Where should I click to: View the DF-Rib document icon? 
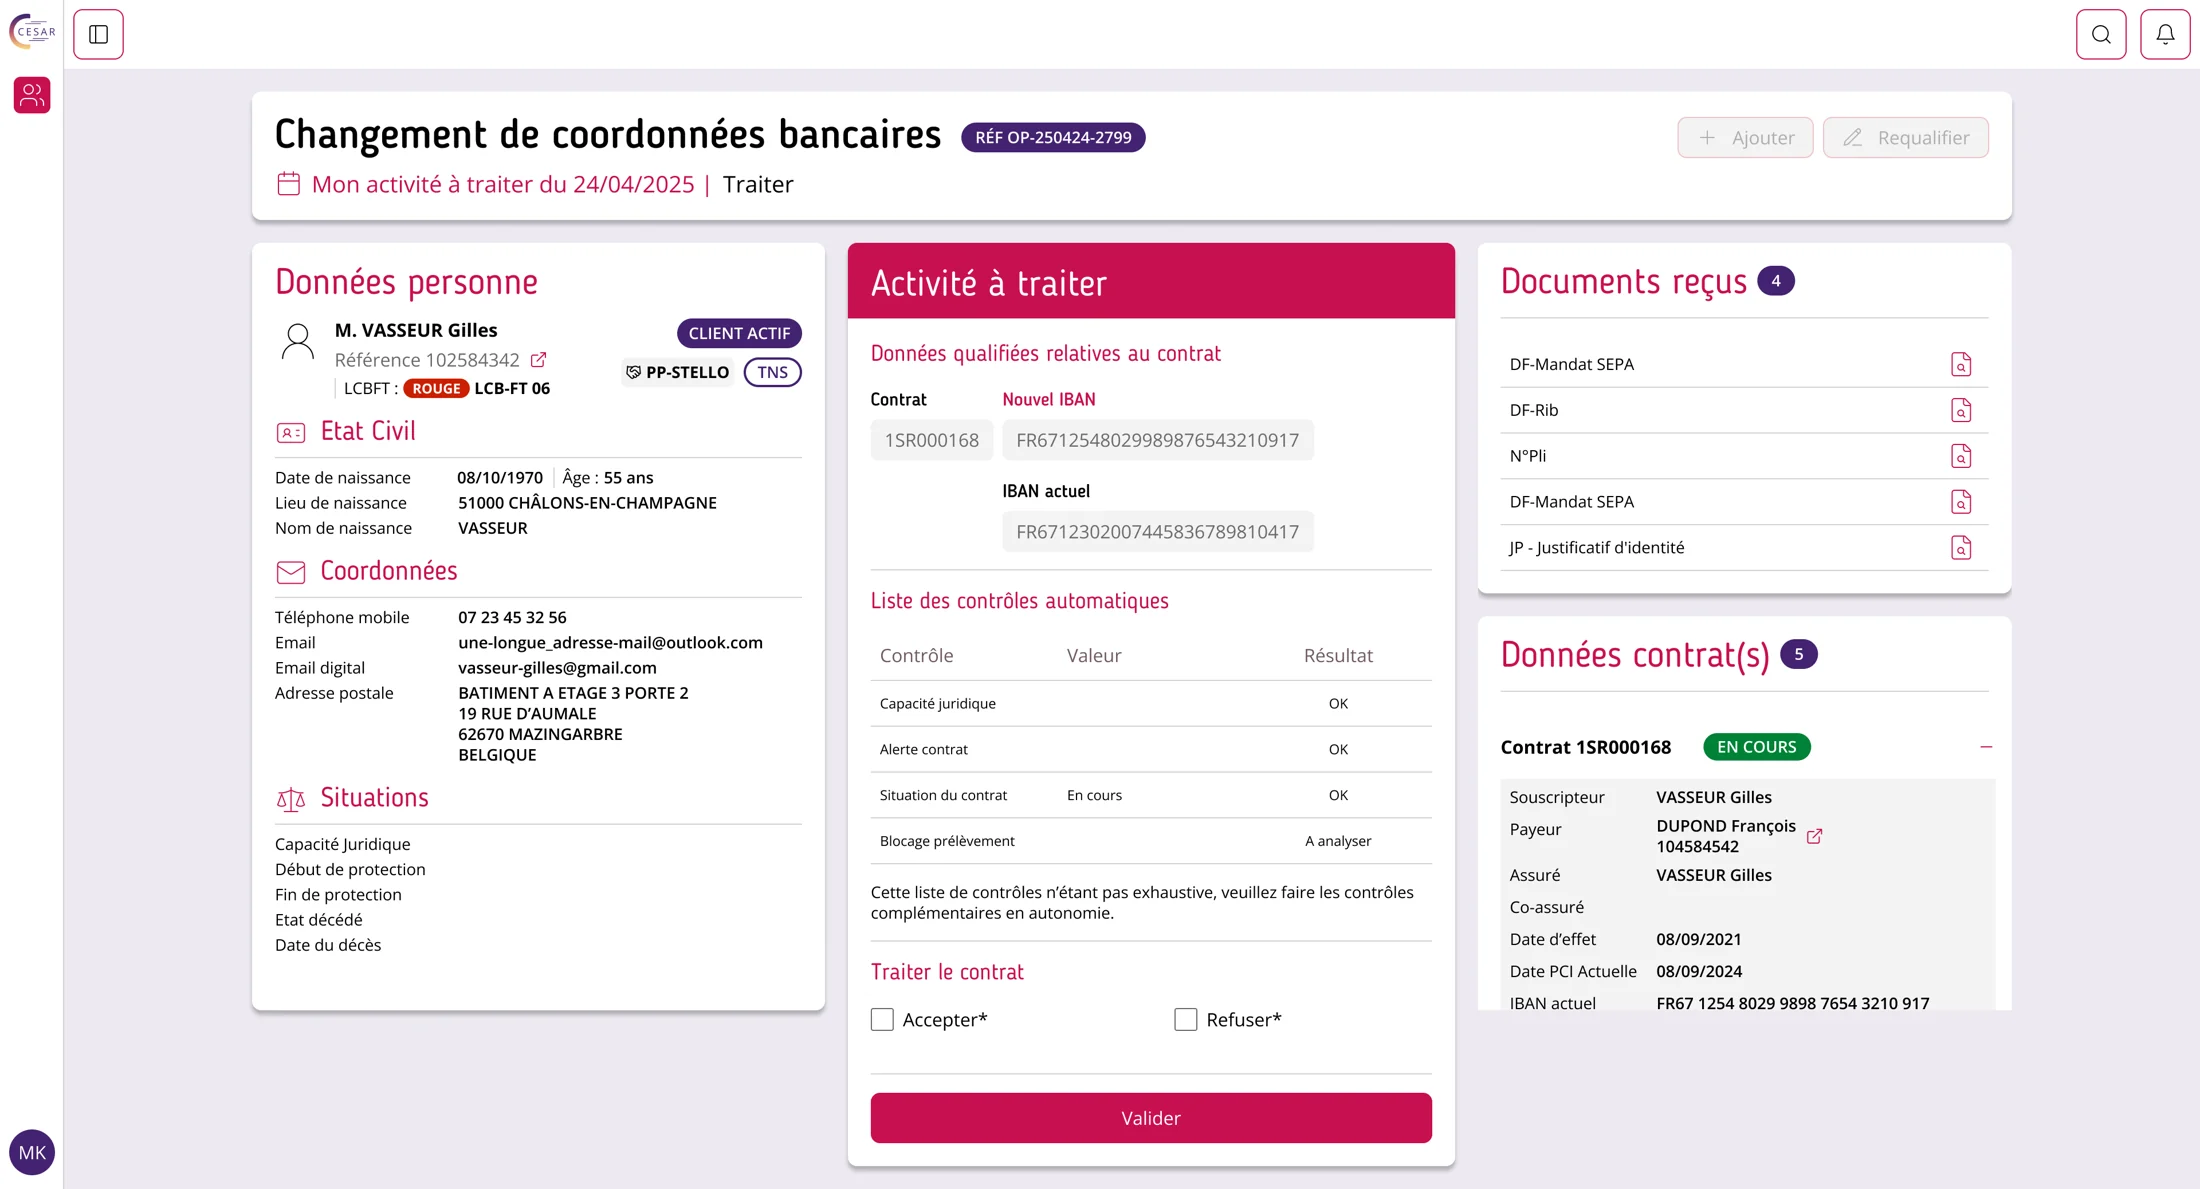(x=1961, y=410)
